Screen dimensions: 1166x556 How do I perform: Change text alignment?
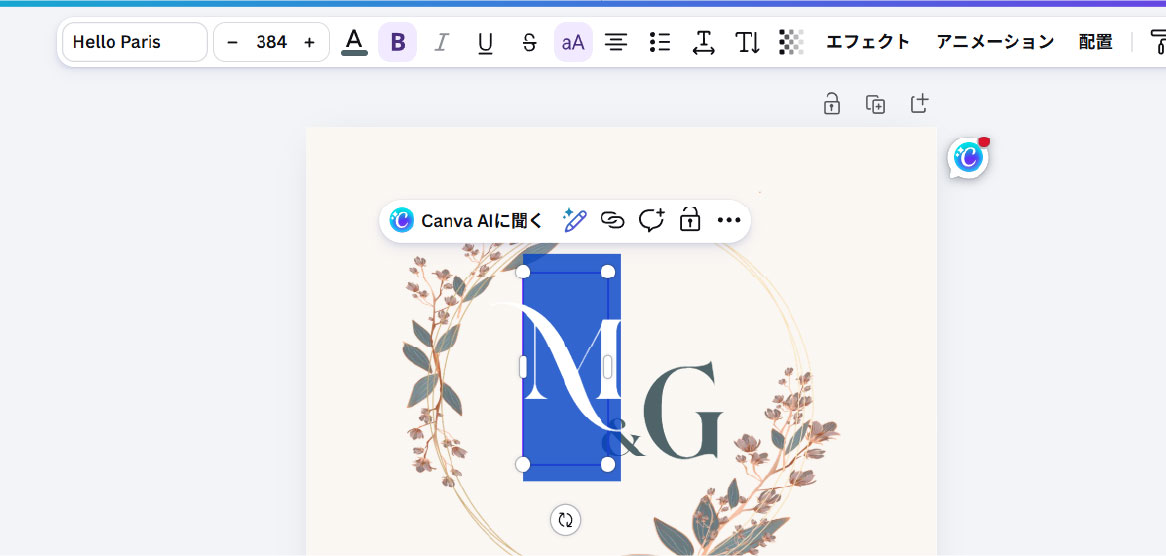[x=616, y=42]
